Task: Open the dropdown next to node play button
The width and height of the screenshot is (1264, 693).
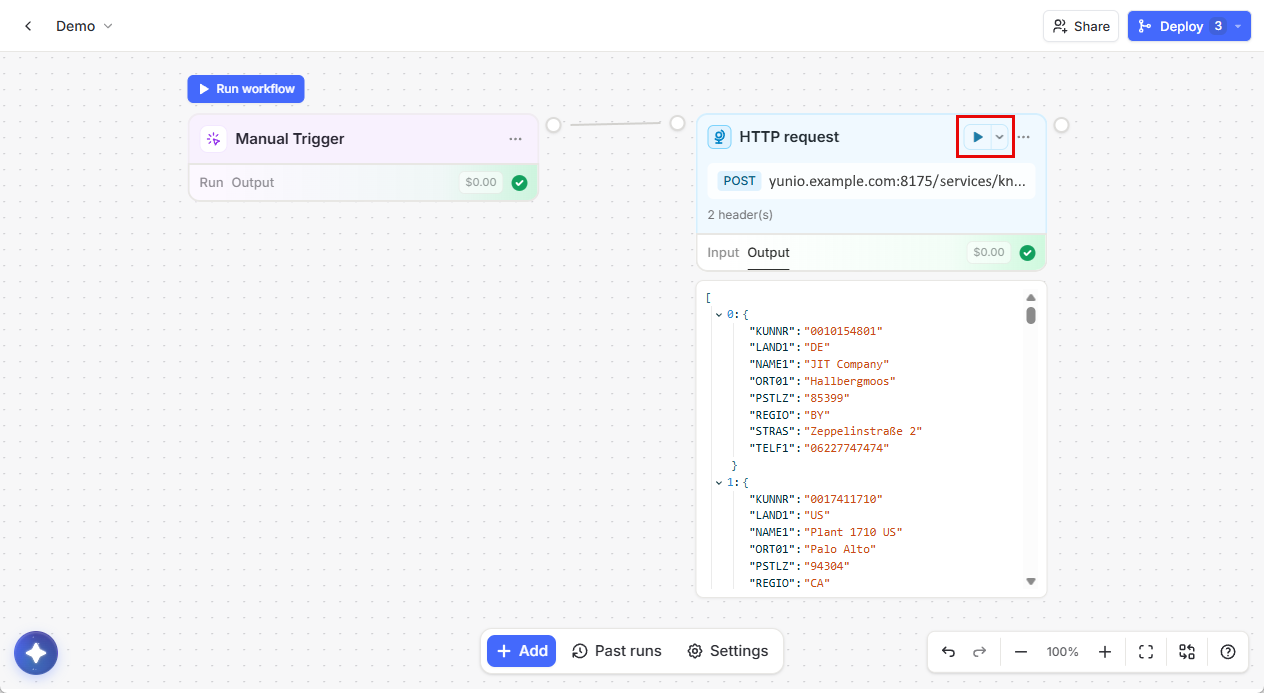Action: (x=999, y=137)
